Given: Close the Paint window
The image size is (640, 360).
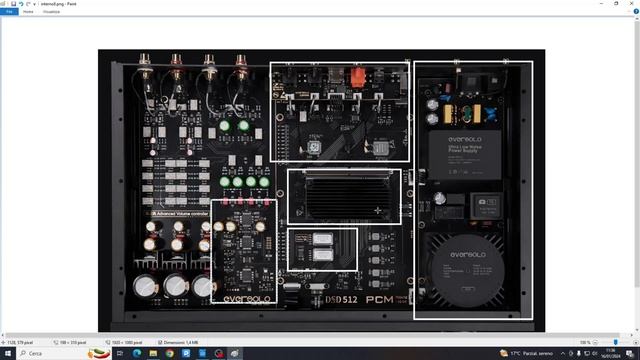Looking at the screenshot, I should coord(631,4).
